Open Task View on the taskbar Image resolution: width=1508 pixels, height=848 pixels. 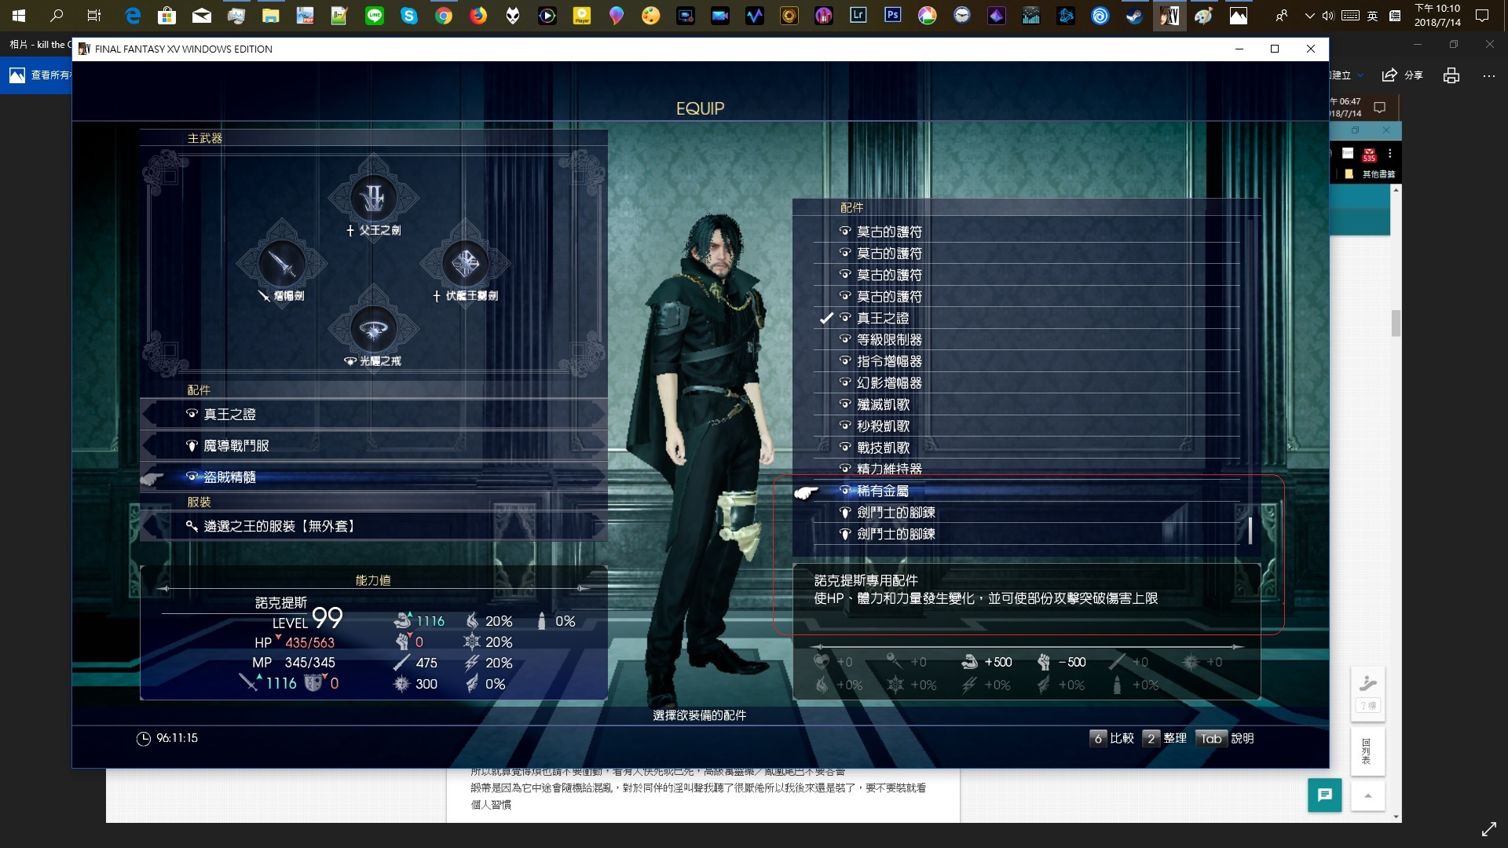94,16
